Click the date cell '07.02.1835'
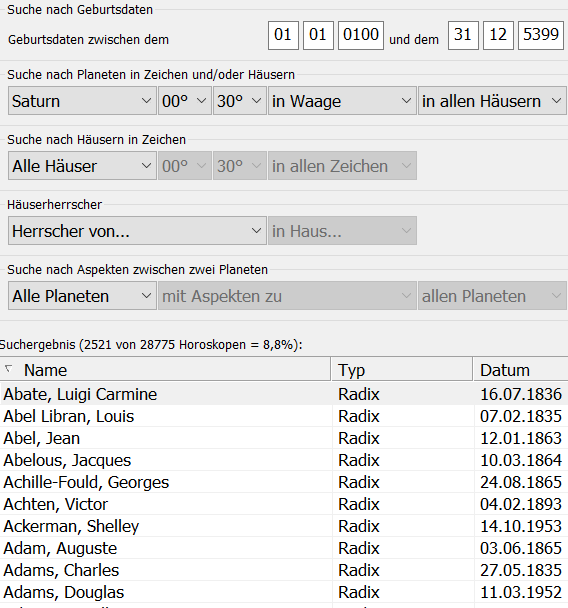 [521, 416]
